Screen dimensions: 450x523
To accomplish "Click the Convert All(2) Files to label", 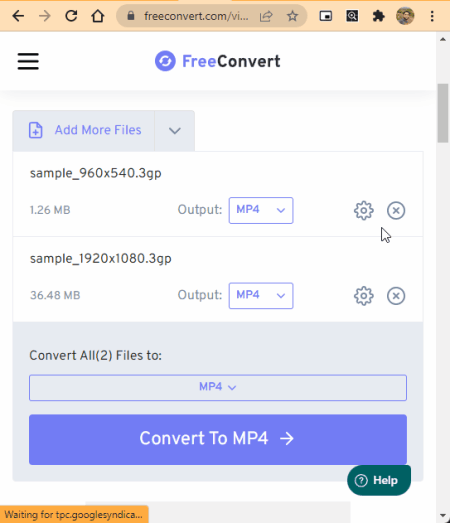I will (95, 356).
